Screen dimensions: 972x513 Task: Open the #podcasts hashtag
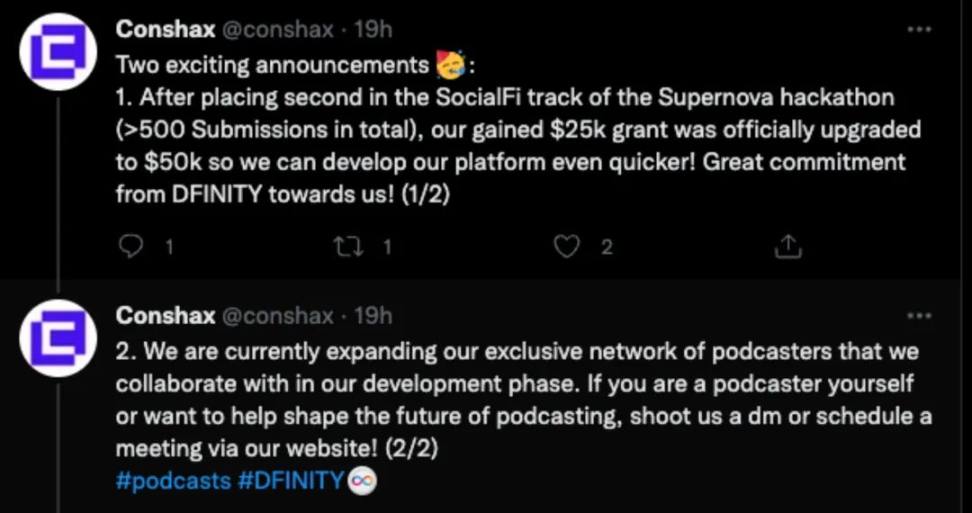(174, 480)
